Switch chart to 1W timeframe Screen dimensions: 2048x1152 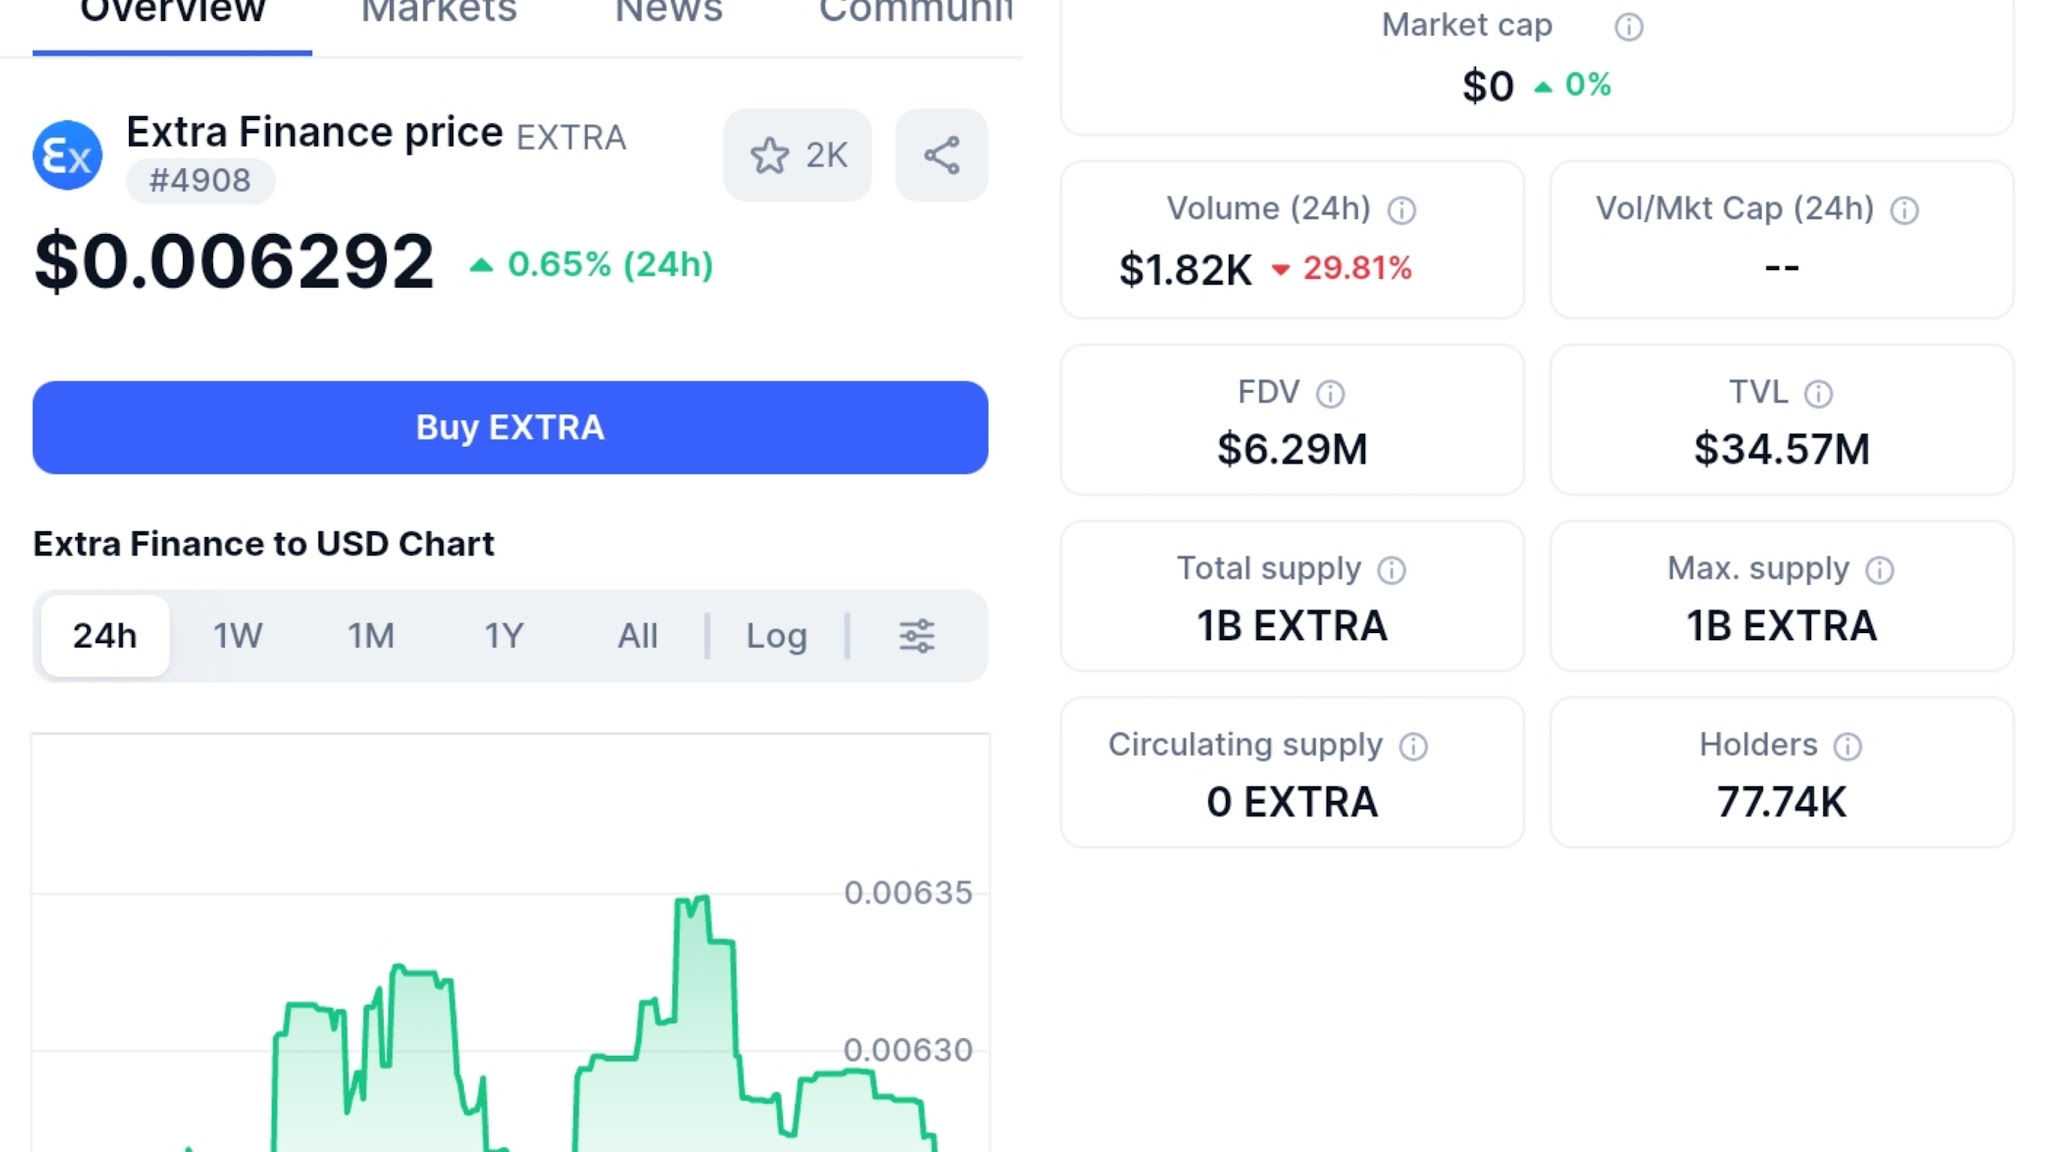pyautogui.click(x=237, y=636)
